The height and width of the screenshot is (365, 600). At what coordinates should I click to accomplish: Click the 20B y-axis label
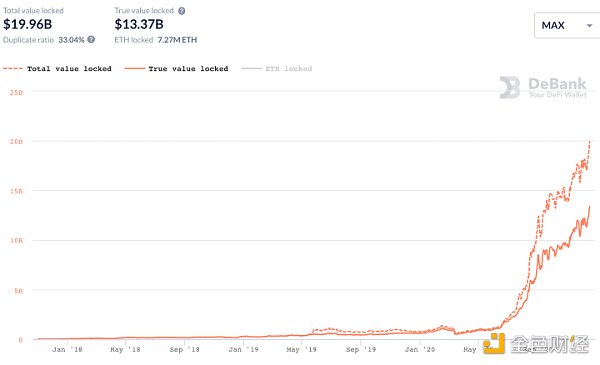point(16,142)
